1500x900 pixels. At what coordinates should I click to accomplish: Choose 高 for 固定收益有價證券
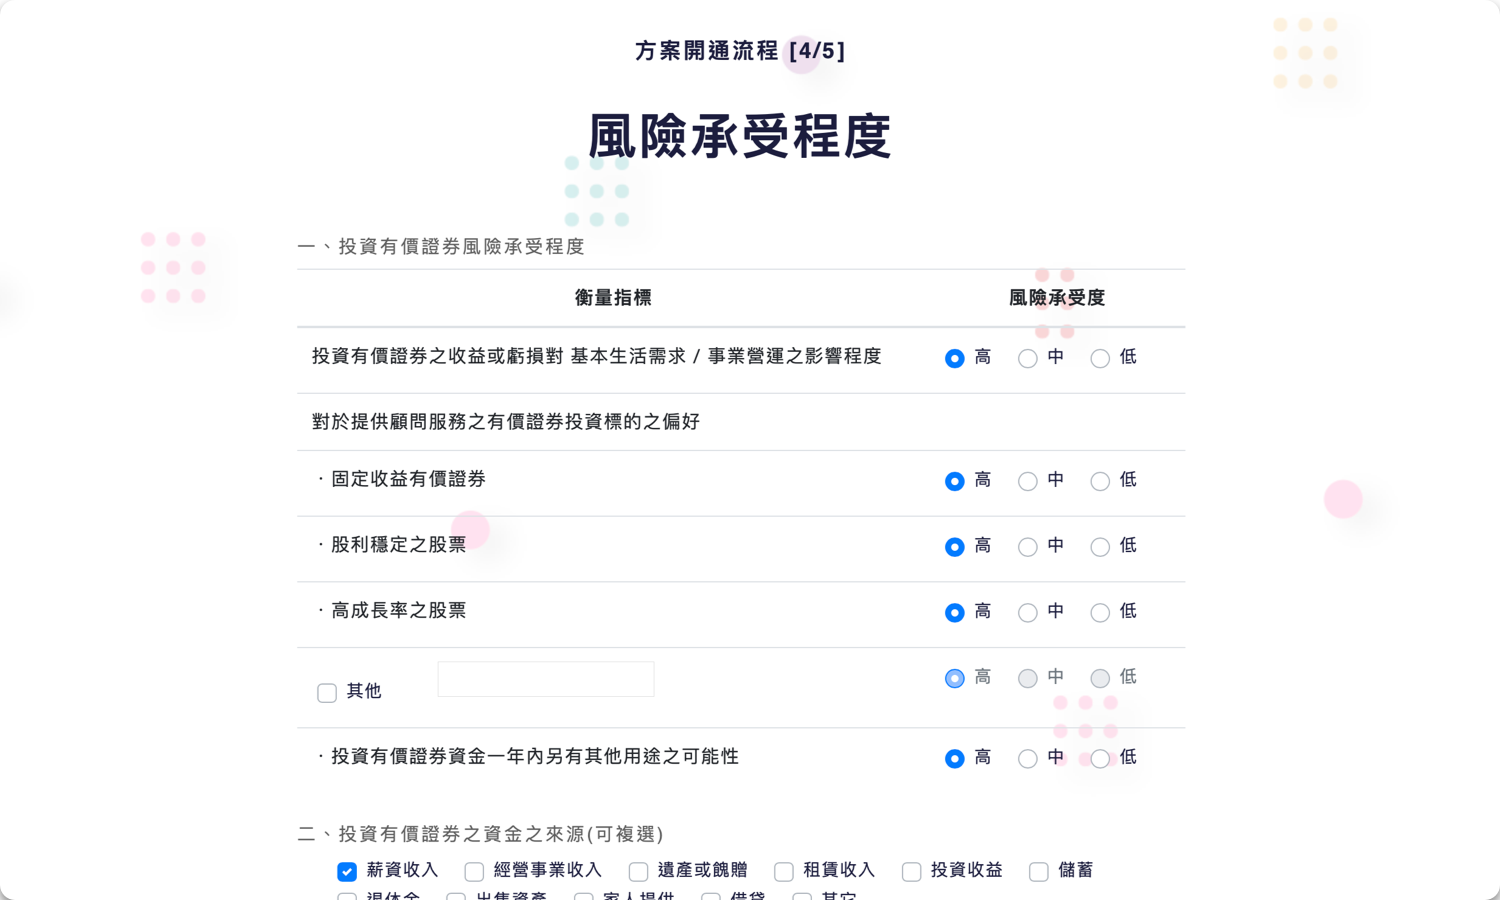click(x=955, y=482)
